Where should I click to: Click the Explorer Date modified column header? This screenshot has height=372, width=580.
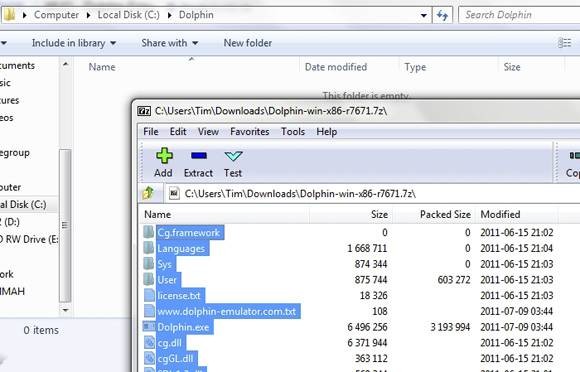(x=349, y=67)
